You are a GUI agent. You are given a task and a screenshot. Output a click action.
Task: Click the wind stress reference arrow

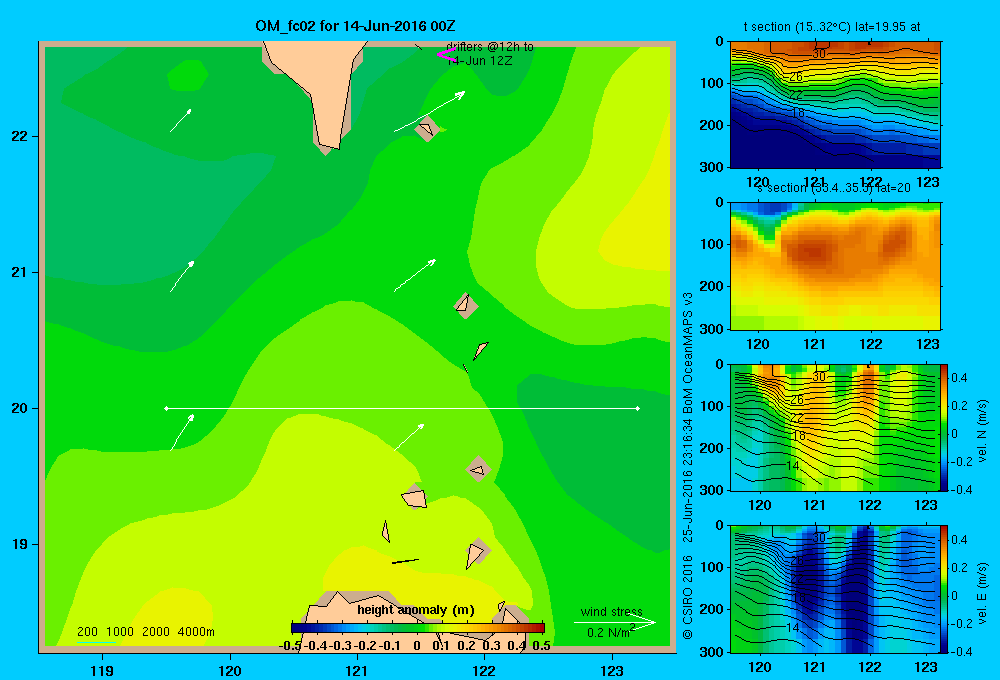[x=615, y=623]
